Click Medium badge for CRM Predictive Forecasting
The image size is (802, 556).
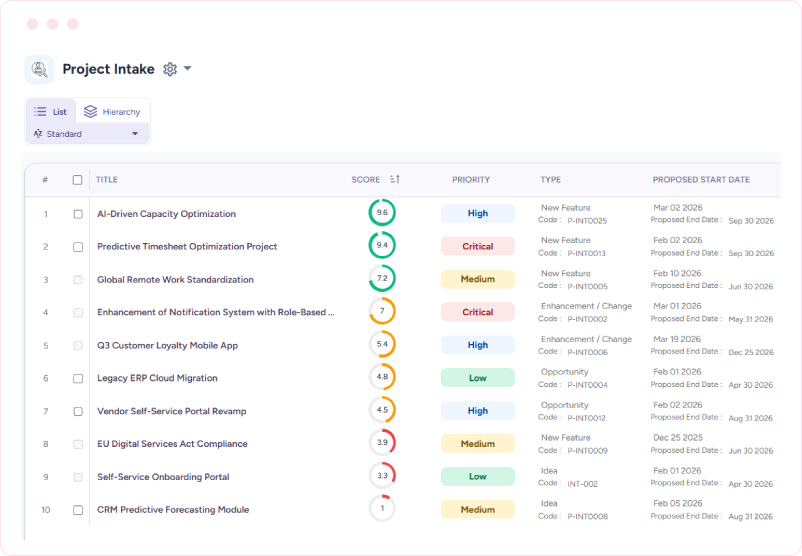click(x=478, y=509)
